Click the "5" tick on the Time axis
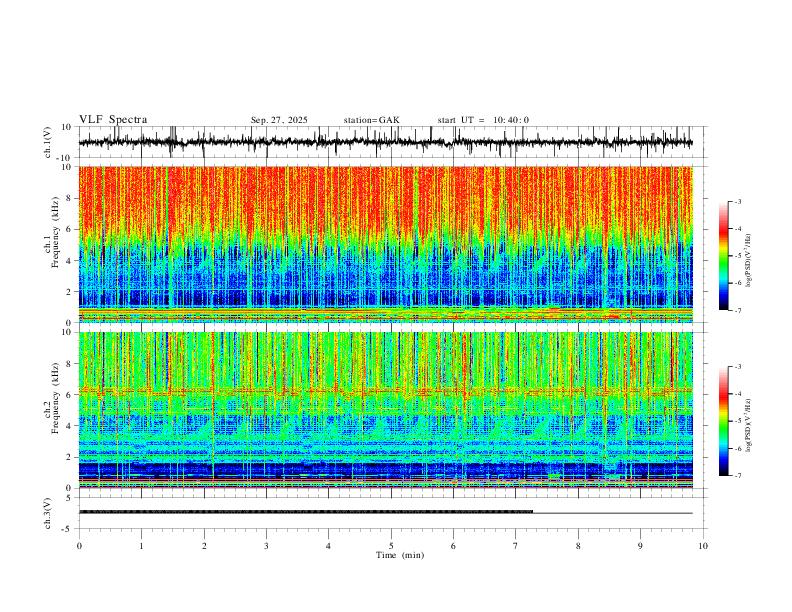Screen dimensions: 792x612 tap(391, 546)
